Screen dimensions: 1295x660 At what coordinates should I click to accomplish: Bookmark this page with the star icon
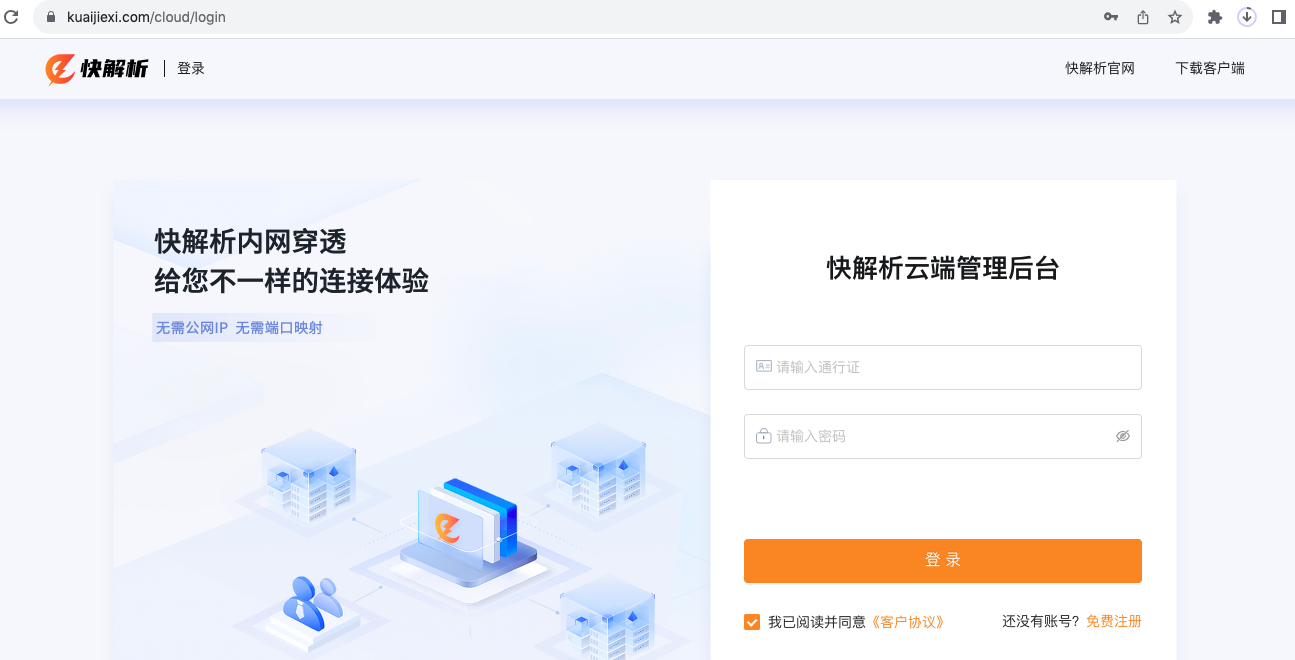point(1175,17)
